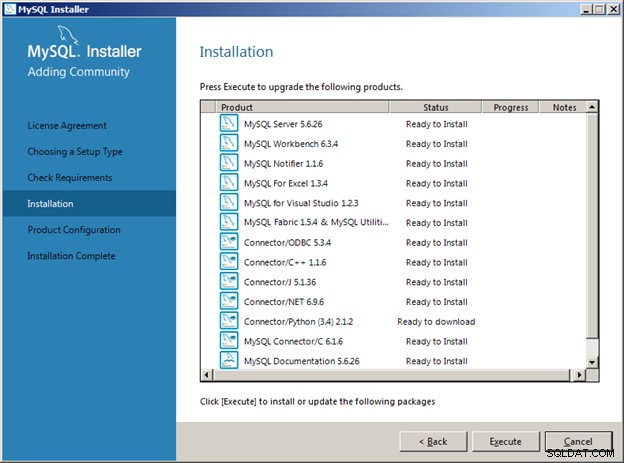This screenshot has width=624, height=463.
Task: Click the Back button
Action: point(433,442)
